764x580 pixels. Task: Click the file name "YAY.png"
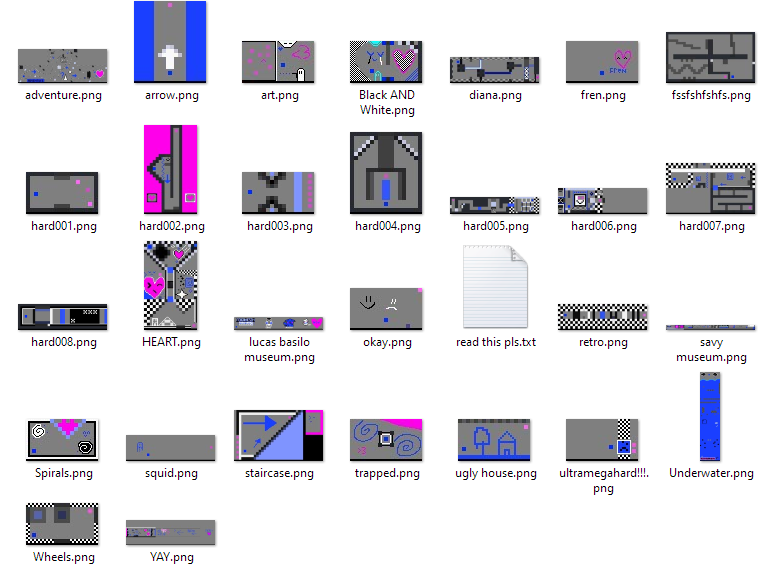click(172, 557)
